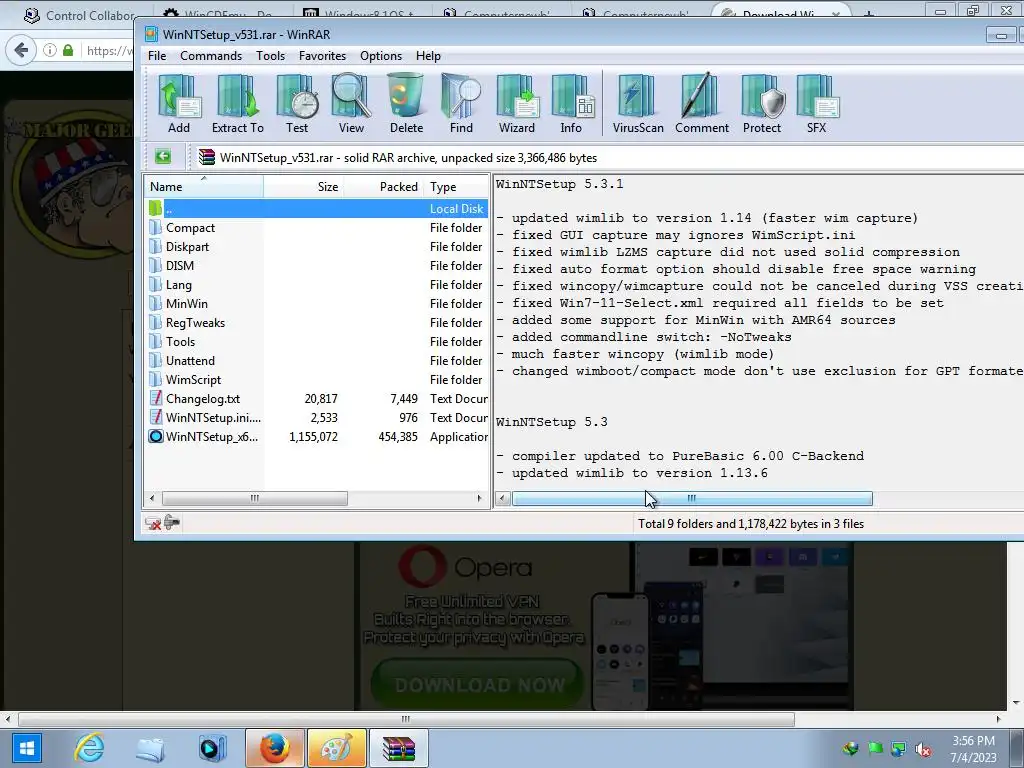Open the View file tool

coord(351,104)
